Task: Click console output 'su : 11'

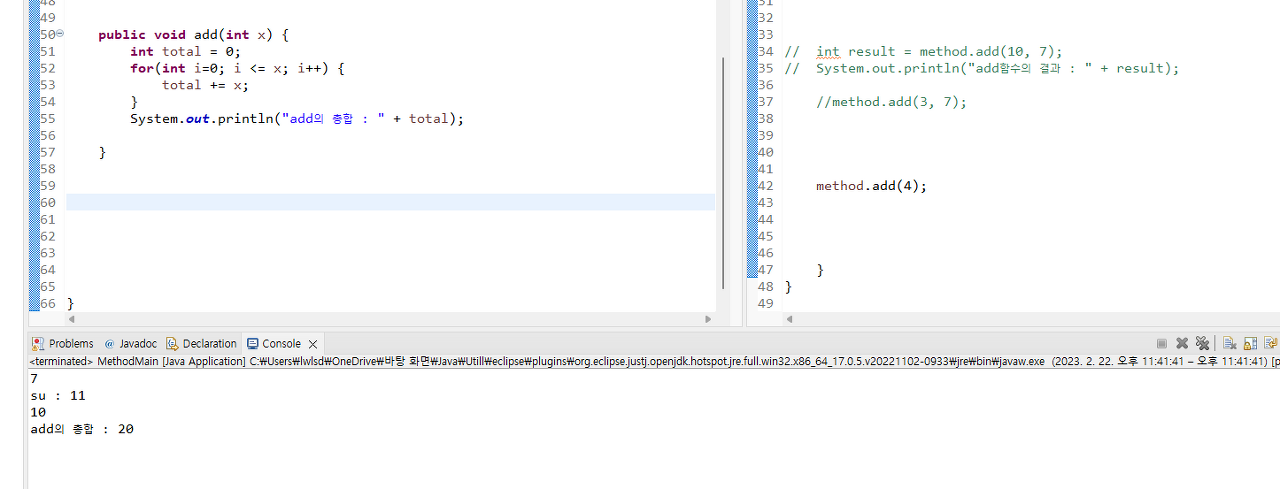Action: click(x=58, y=396)
